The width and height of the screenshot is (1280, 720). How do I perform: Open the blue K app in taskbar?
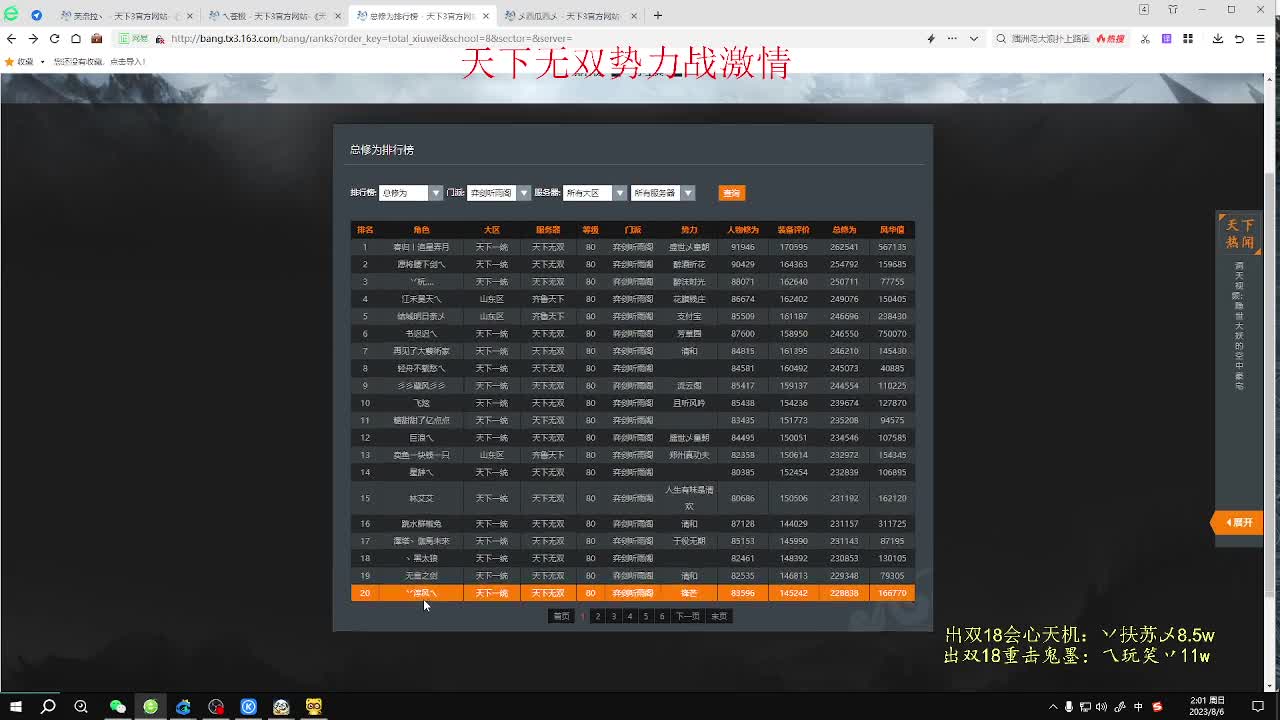tap(249, 706)
